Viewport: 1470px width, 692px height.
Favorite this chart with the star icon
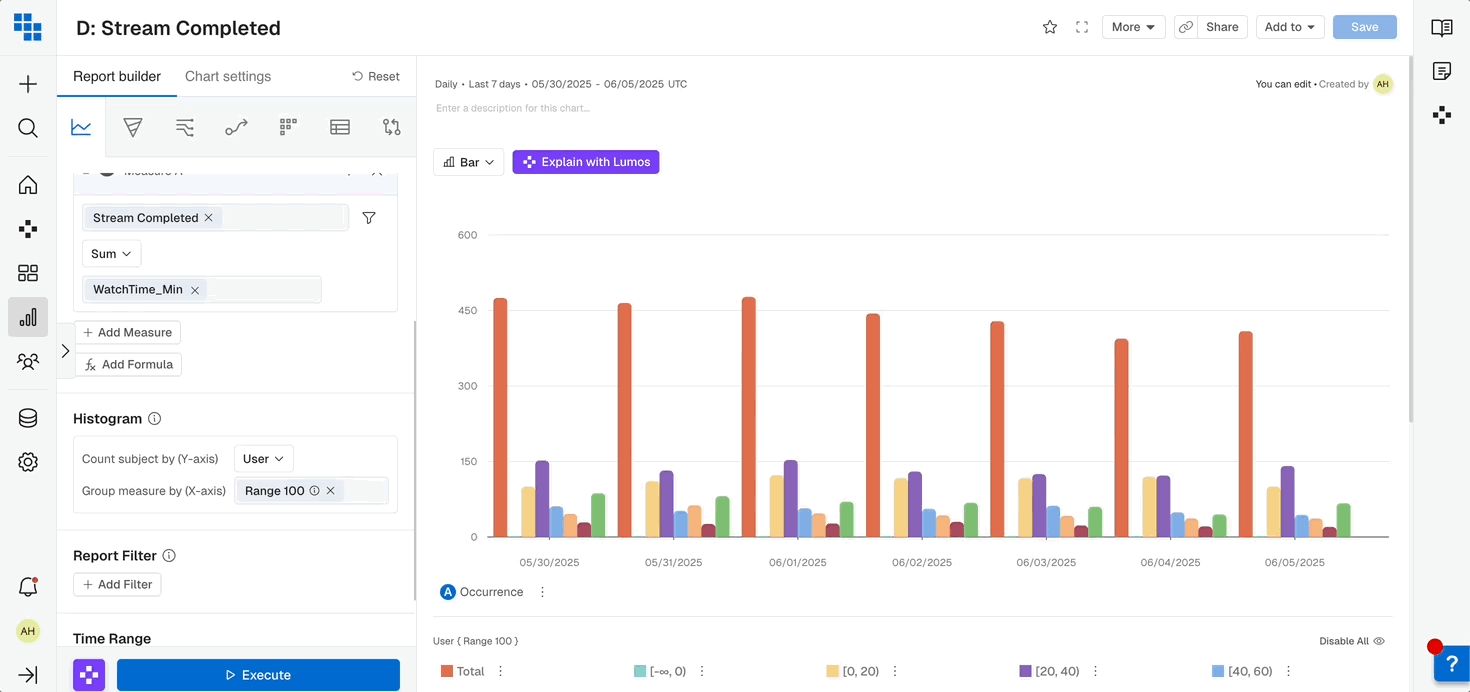point(1050,28)
